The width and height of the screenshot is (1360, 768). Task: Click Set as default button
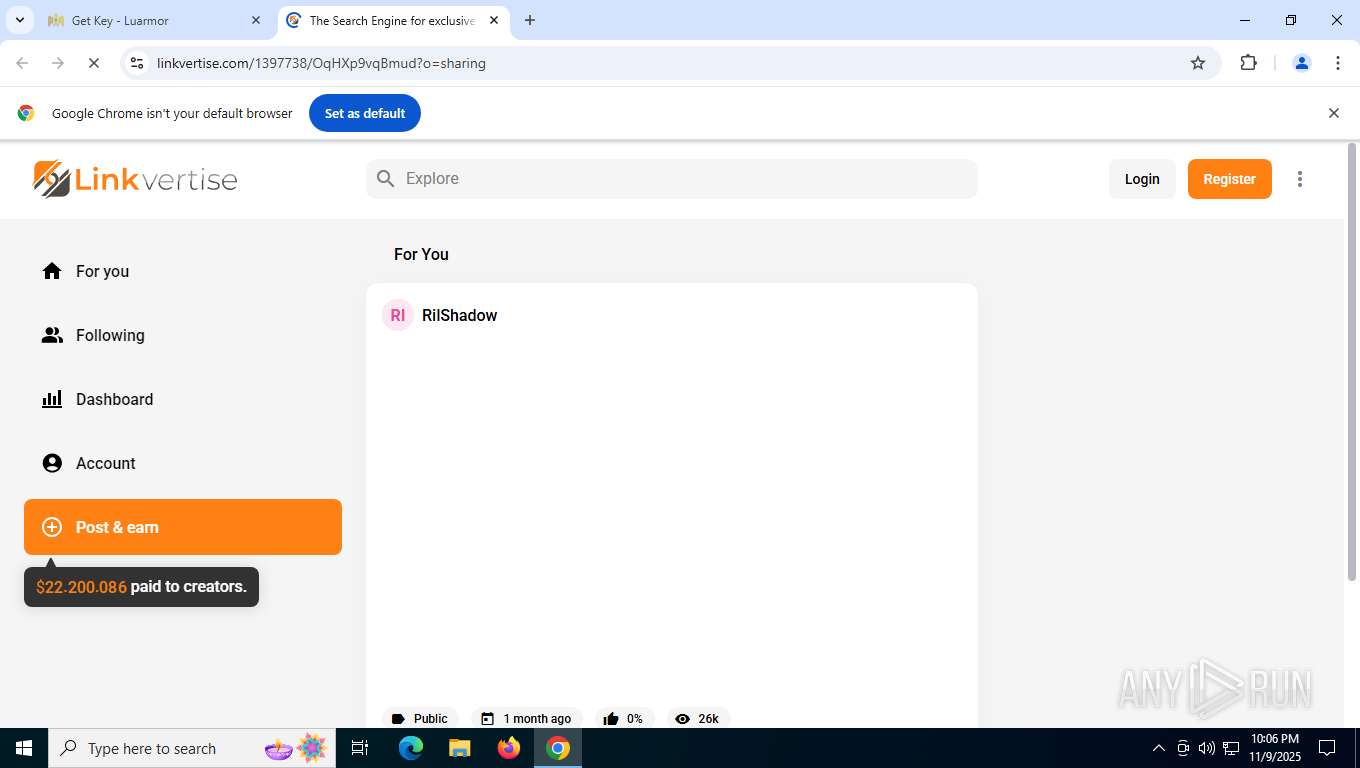[365, 113]
